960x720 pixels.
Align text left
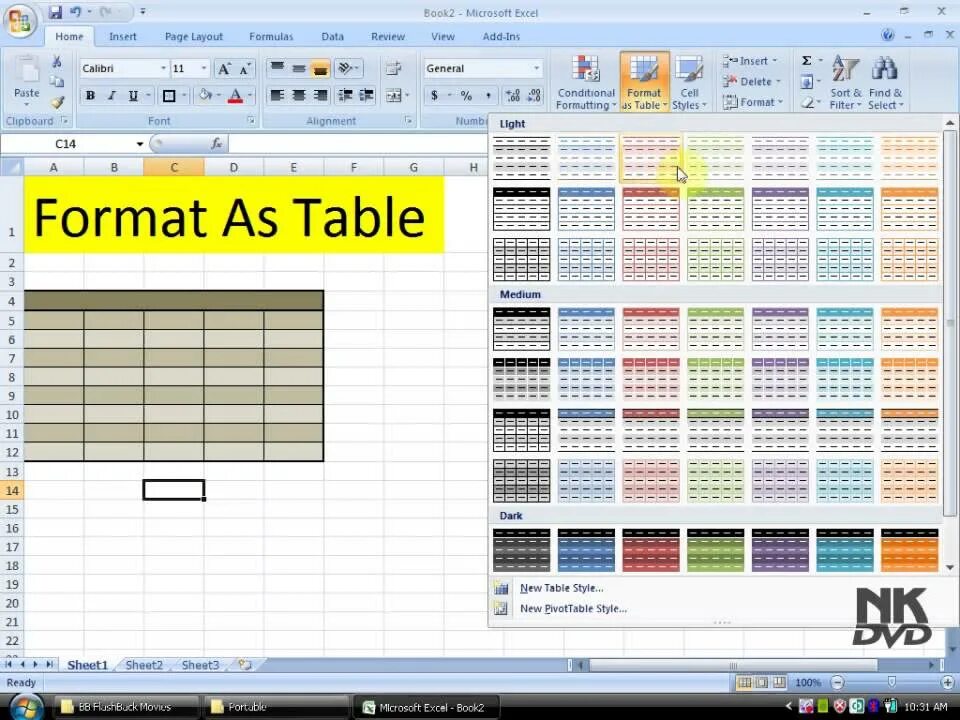pyautogui.click(x=277, y=96)
